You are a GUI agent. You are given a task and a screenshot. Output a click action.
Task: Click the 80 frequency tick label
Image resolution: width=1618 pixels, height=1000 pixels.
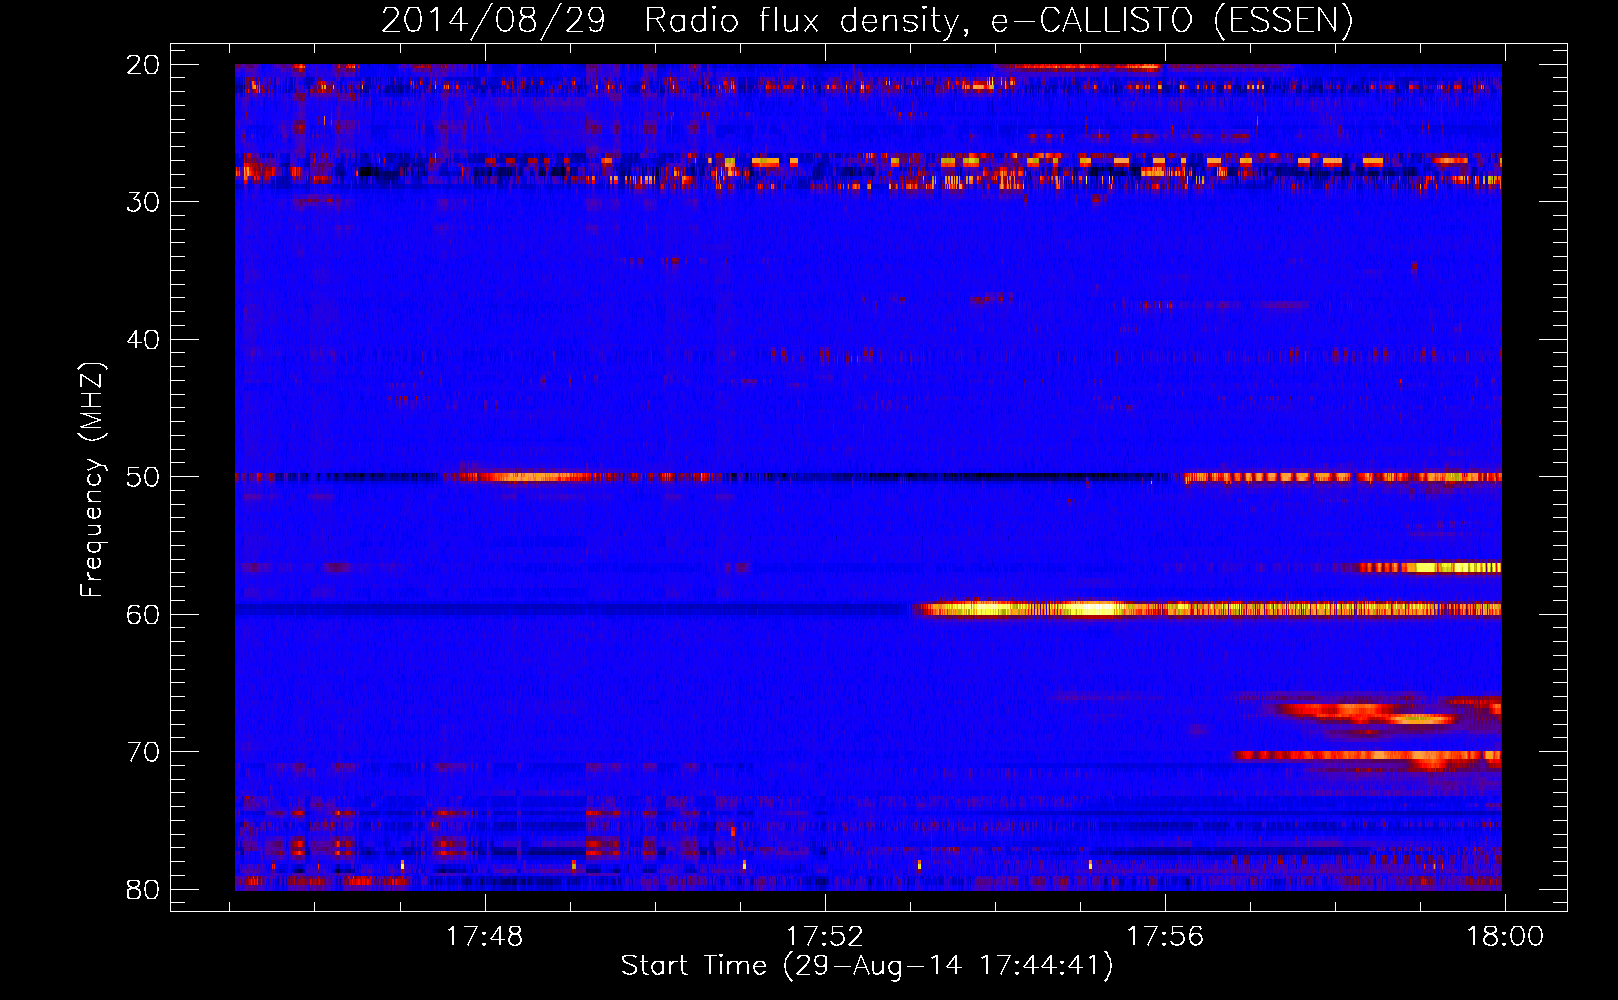(143, 889)
